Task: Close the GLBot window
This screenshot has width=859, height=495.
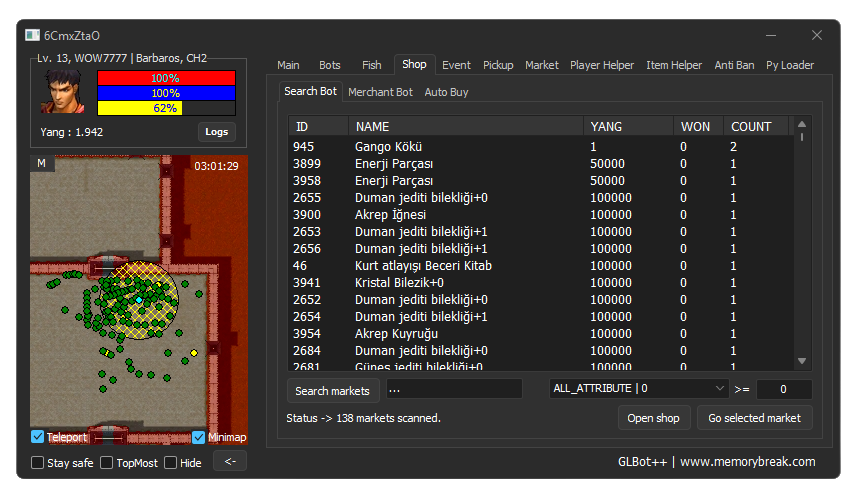Action: pos(817,35)
